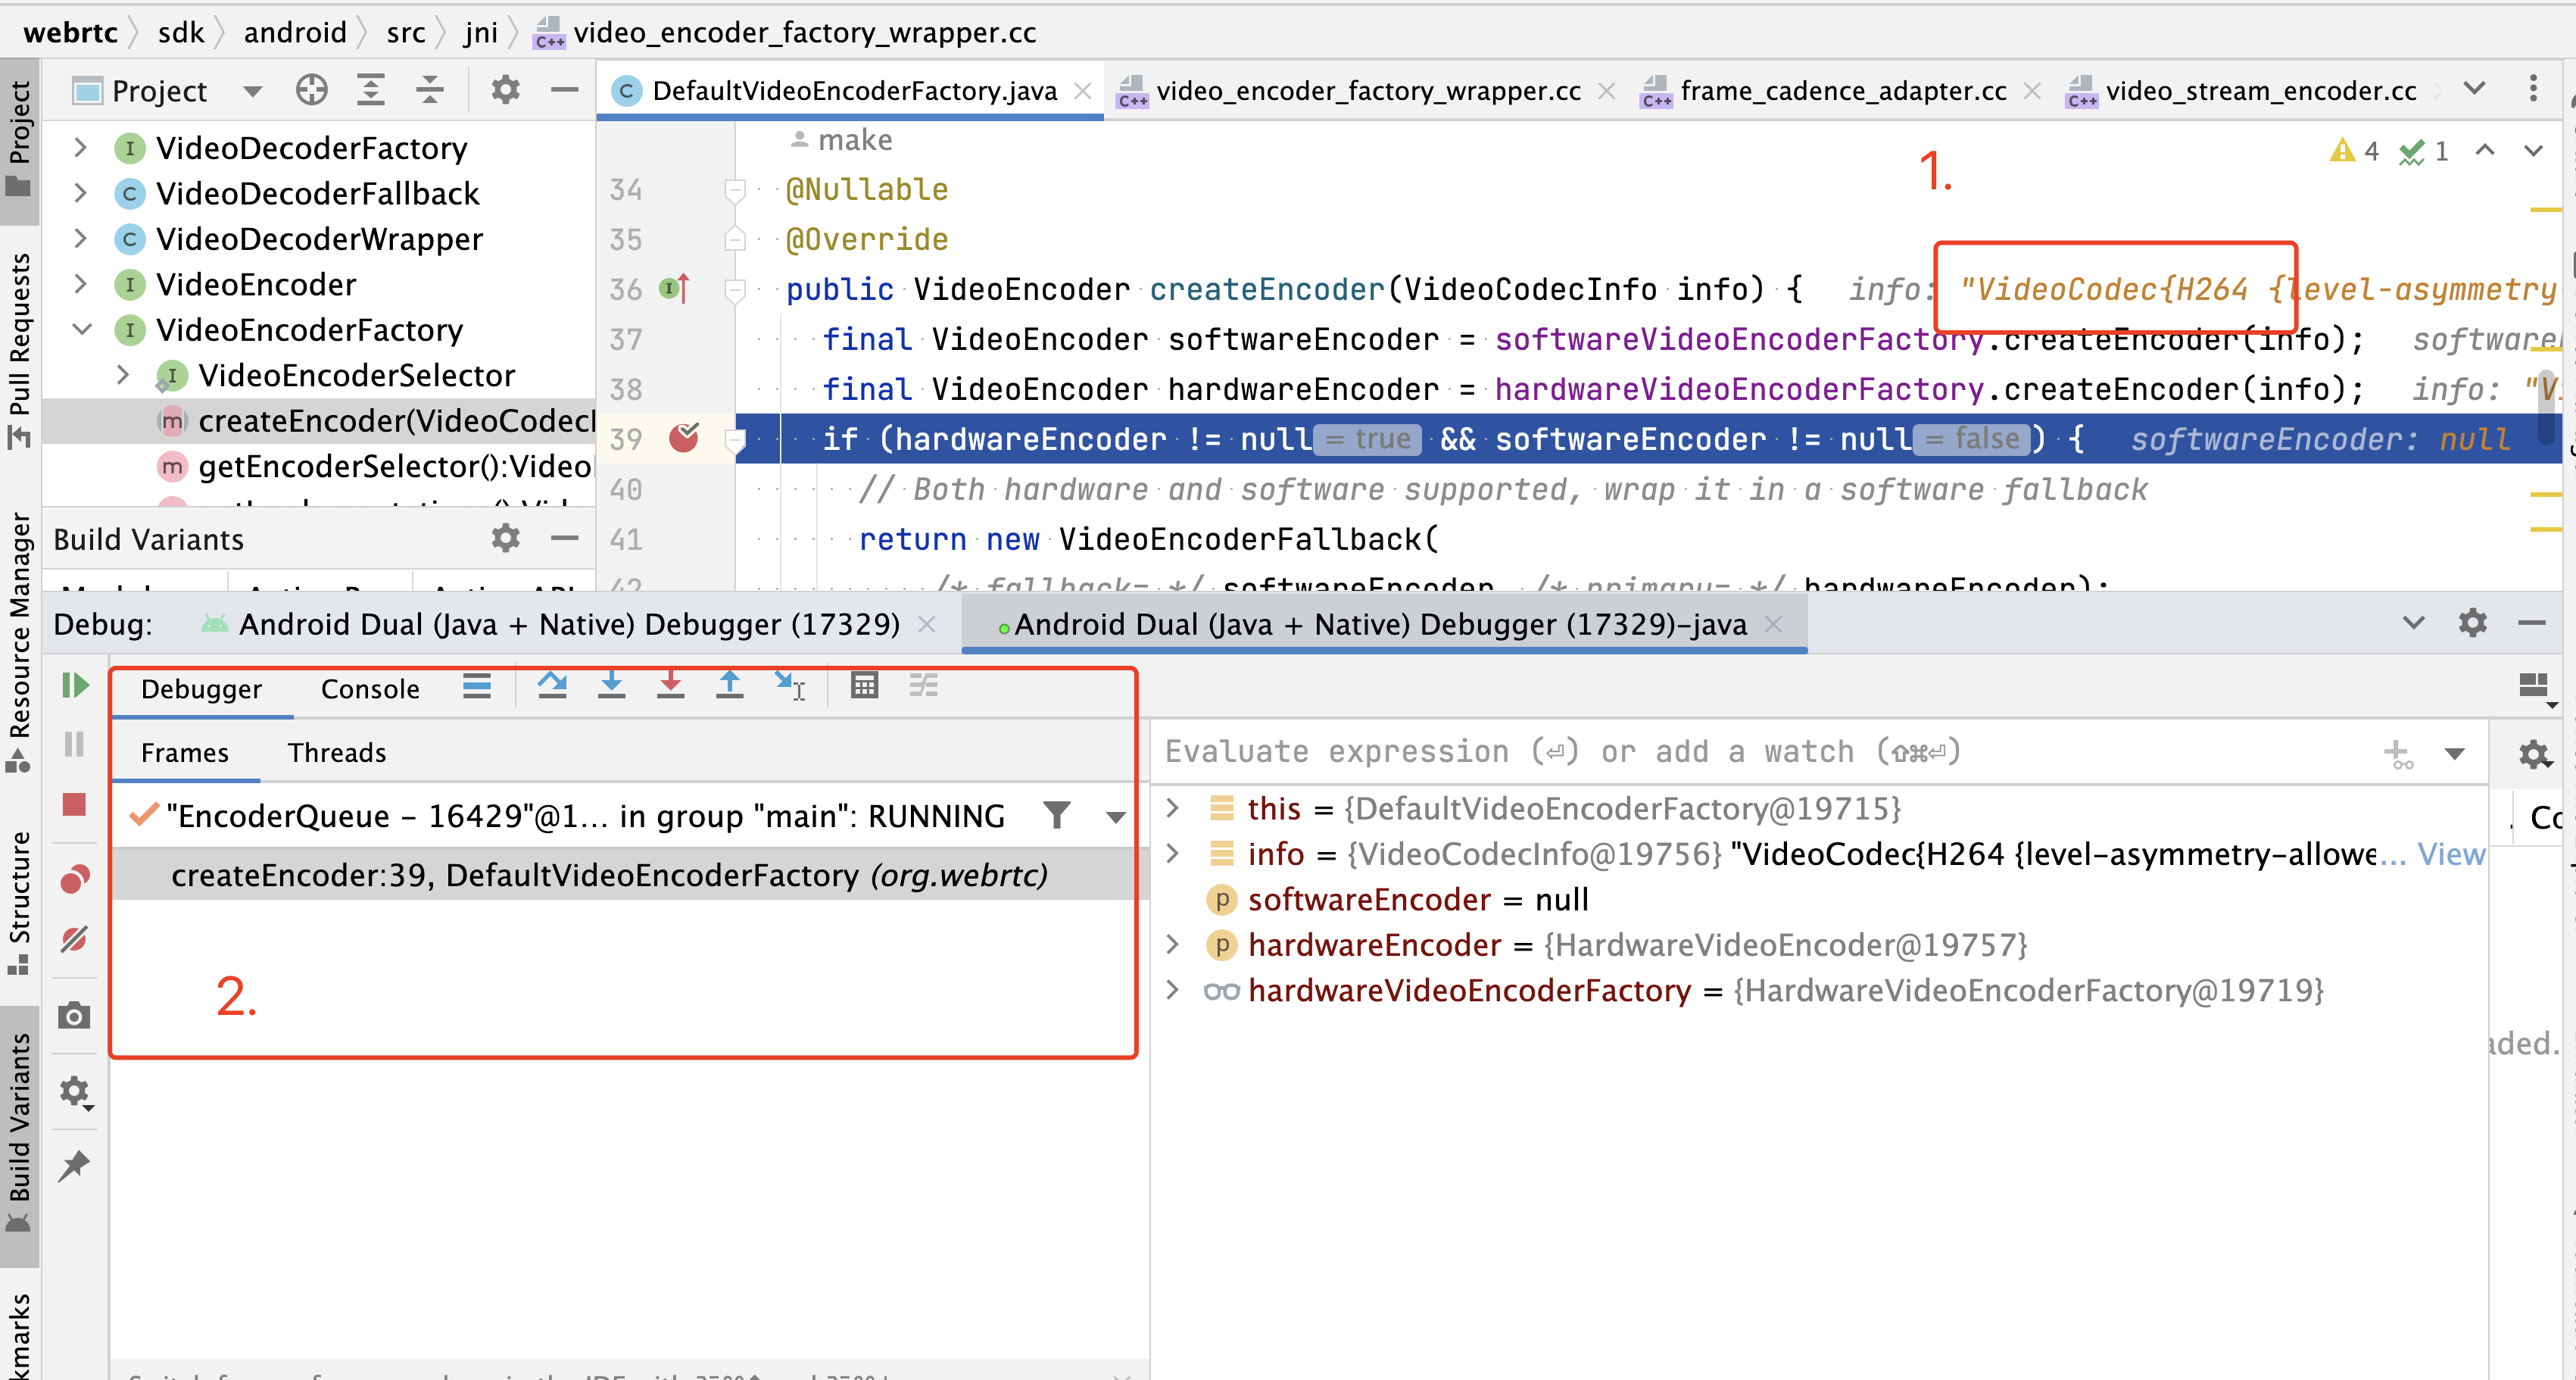The image size is (2576, 1380).
Task: Click Show Execution Point icon
Action: tap(477, 686)
